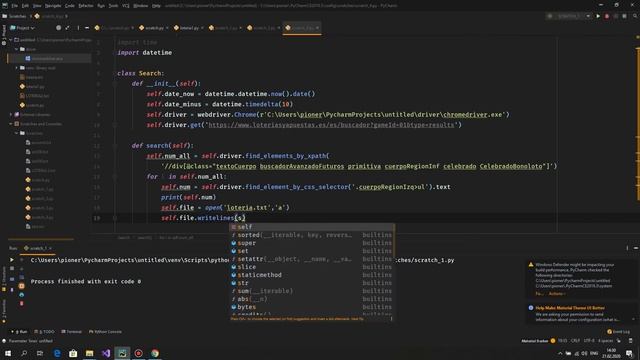This screenshot has height=360, width=640.
Task: Expand the venv library root folder
Action: [x=17, y=68]
